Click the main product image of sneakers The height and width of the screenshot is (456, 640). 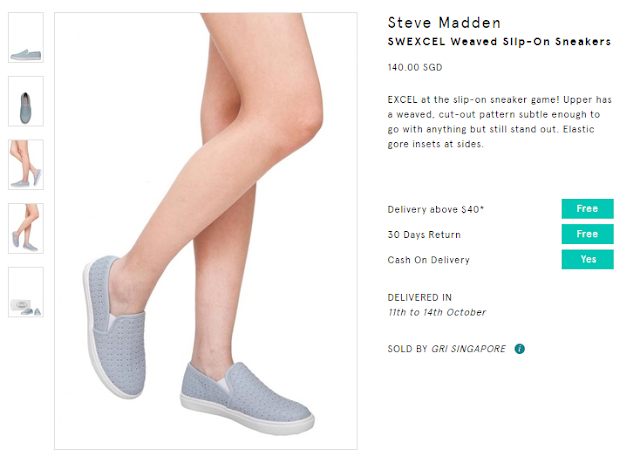click(x=206, y=231)
